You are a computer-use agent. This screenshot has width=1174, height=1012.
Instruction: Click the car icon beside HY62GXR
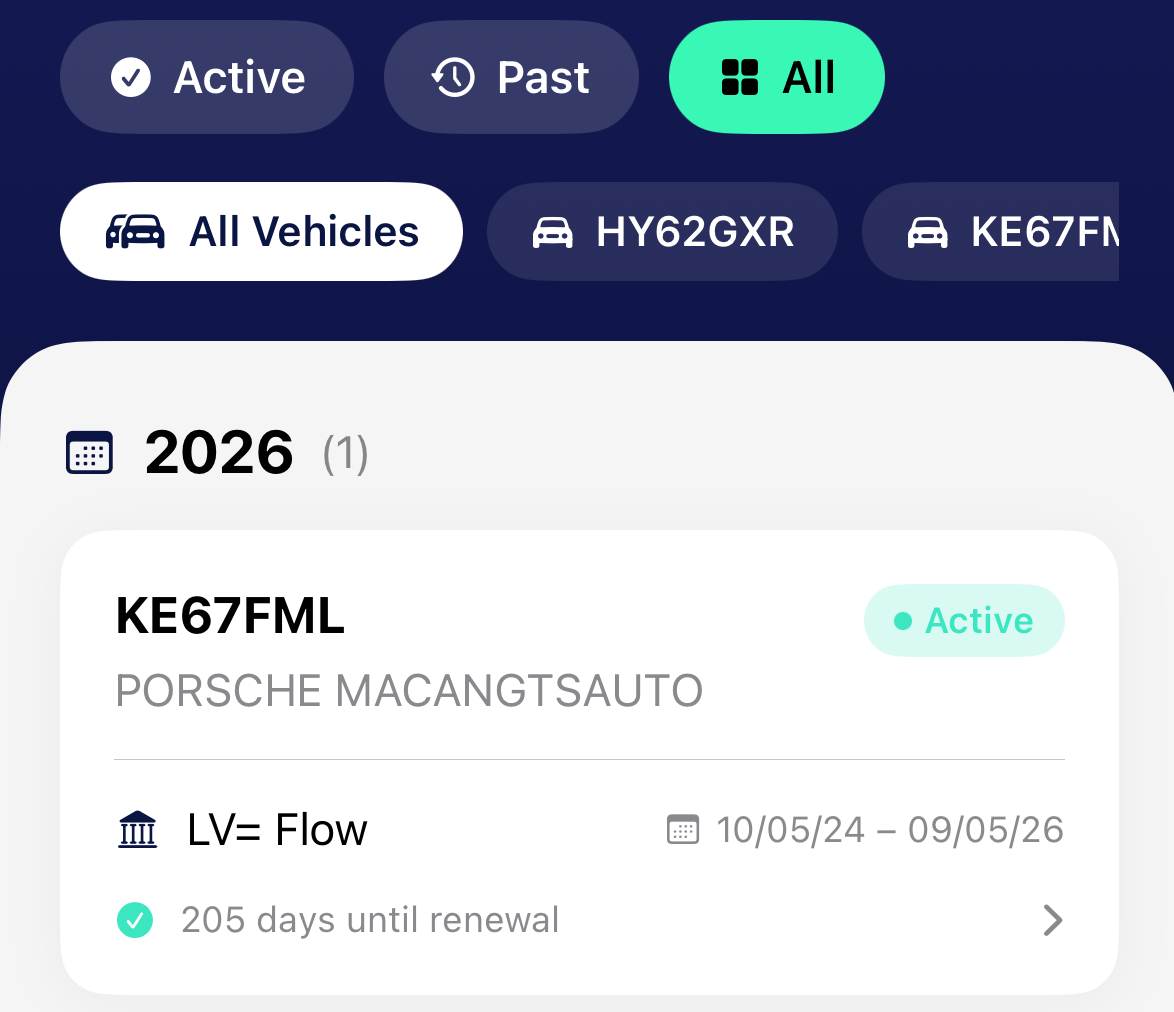[552, 232]
